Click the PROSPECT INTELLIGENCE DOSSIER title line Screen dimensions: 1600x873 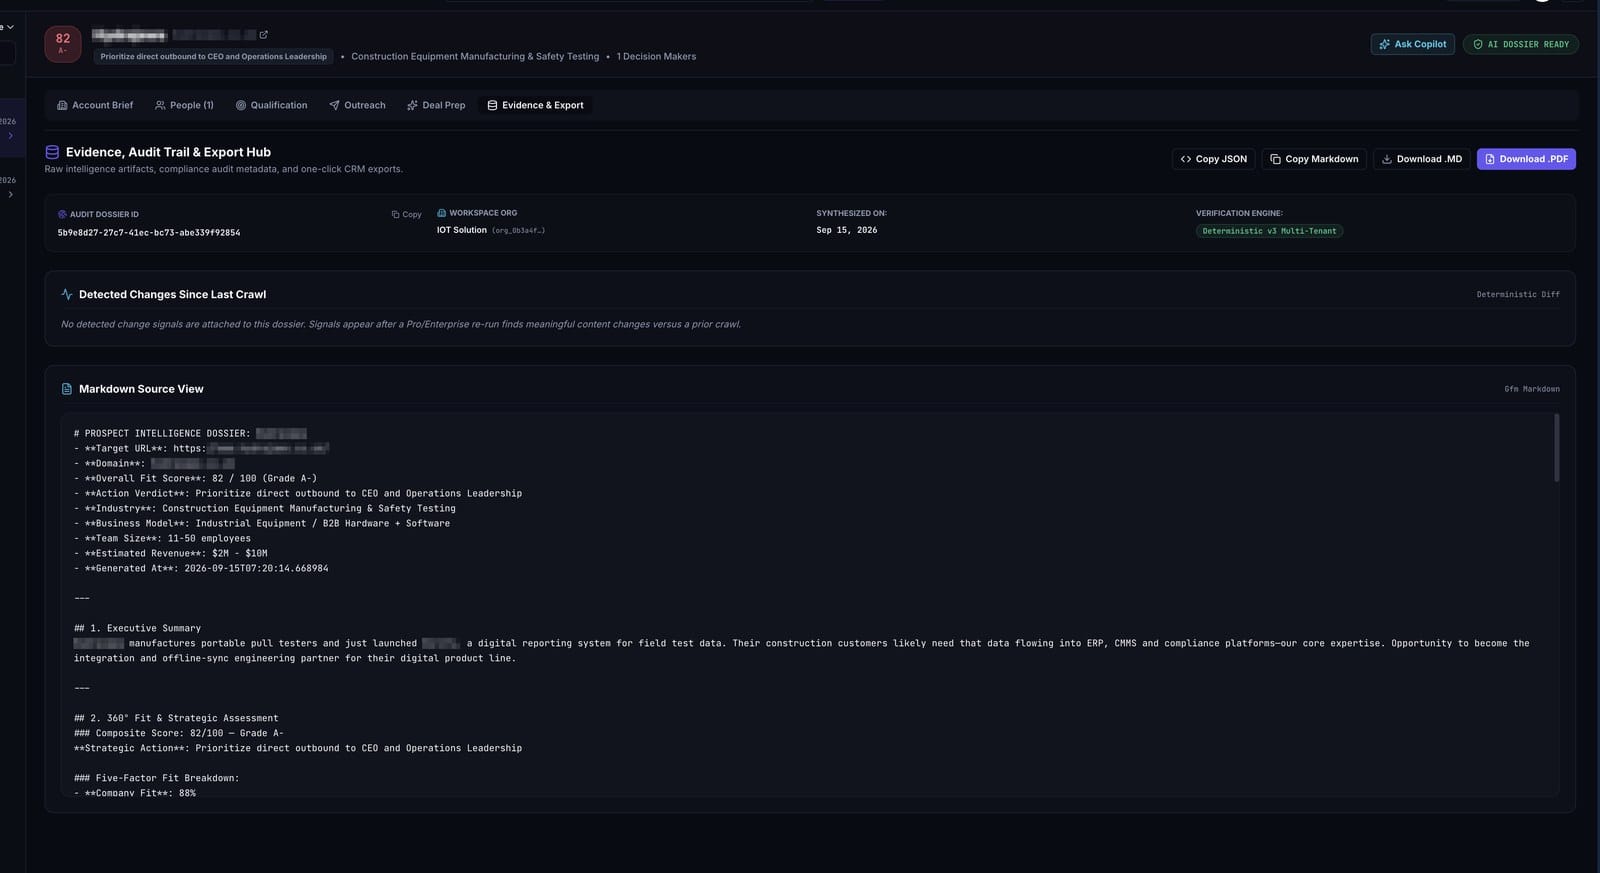190,433
